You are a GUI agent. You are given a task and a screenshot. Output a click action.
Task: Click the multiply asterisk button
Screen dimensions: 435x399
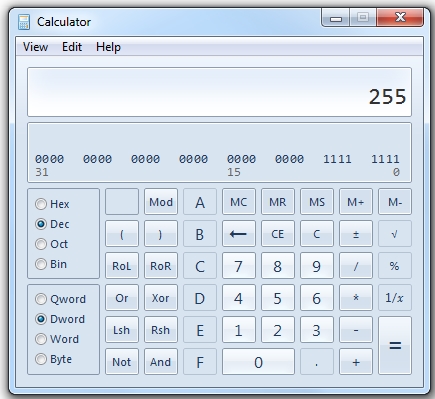click(x=356, y=298)
